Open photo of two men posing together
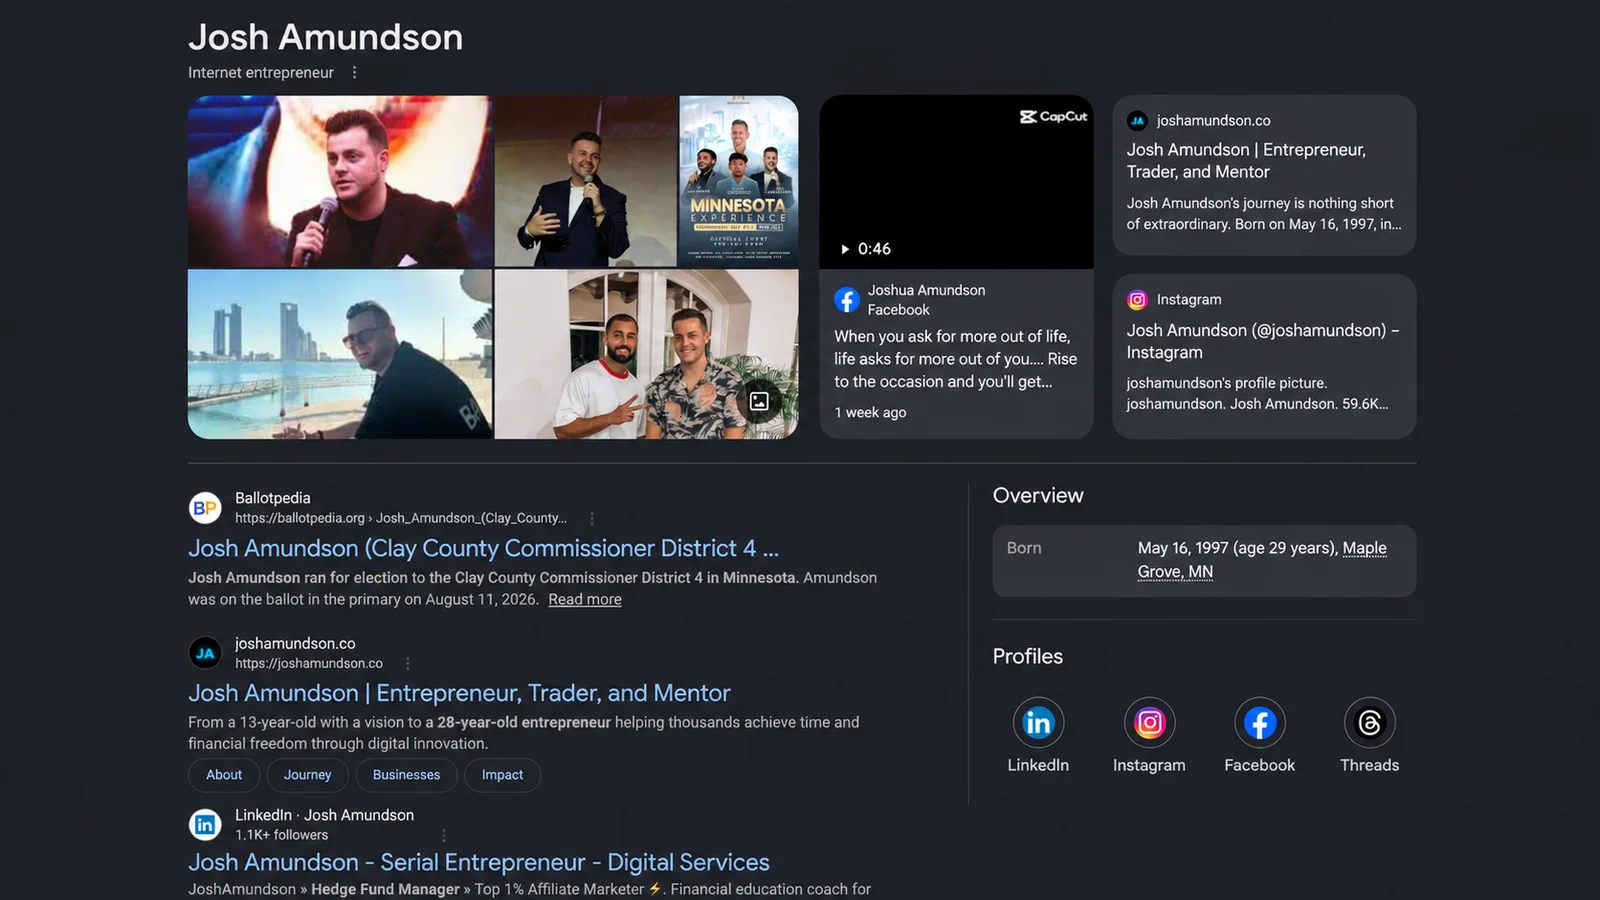Image resolution: width=1600 pixels, height=900 pixels. coord(646,354)
